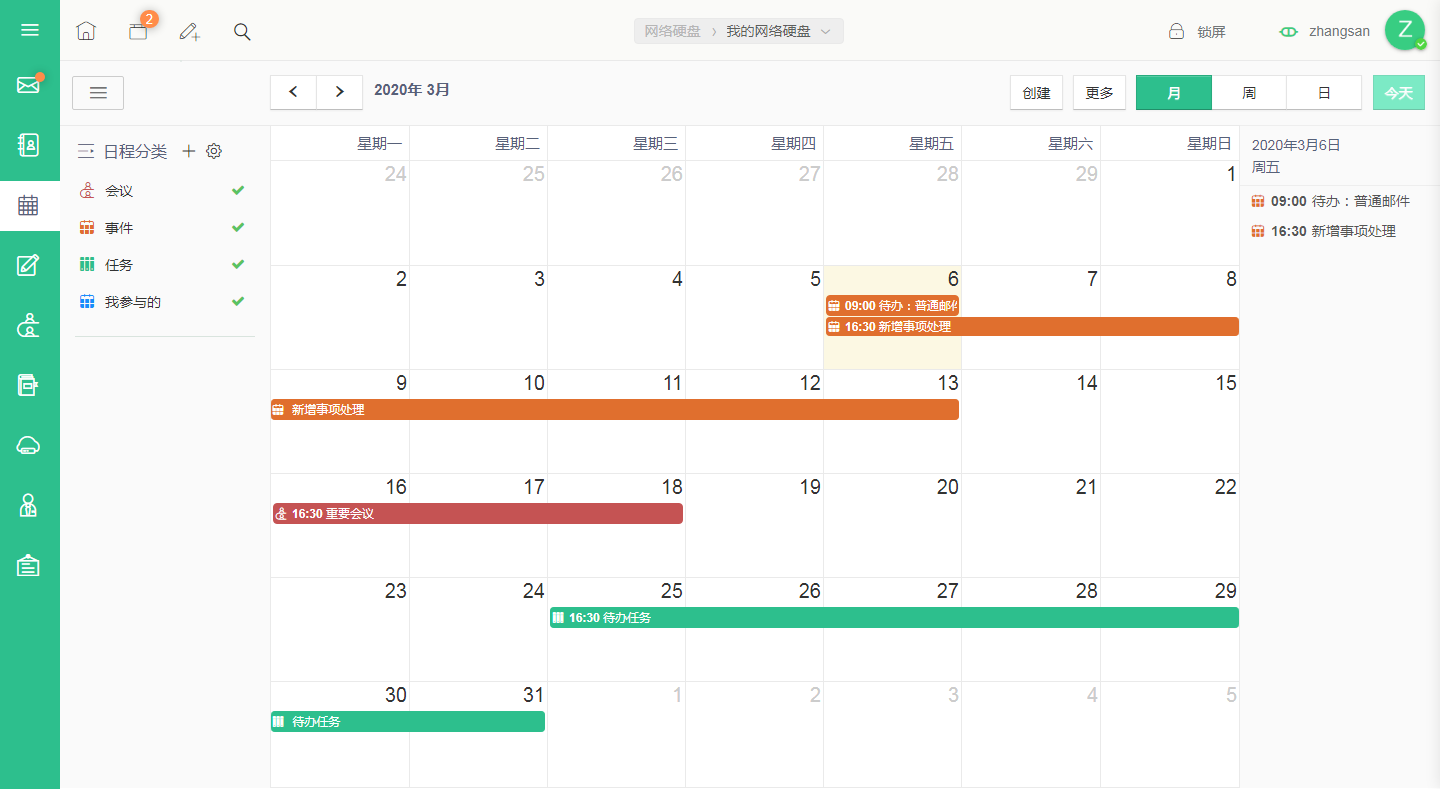Toggle the 事件 category checkmark
The height and width of the screenshot is (789, 1440).
(x=238, y=227)
